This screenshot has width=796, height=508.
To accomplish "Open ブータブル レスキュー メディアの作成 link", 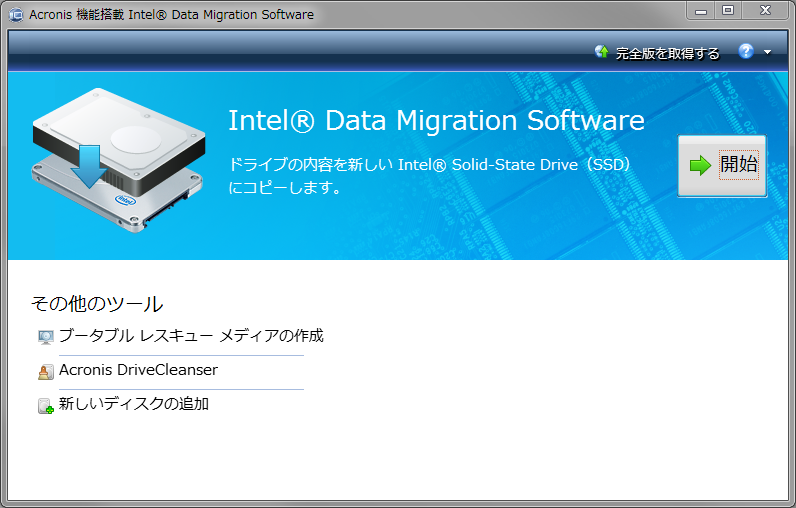I will [x=191, y=335].
